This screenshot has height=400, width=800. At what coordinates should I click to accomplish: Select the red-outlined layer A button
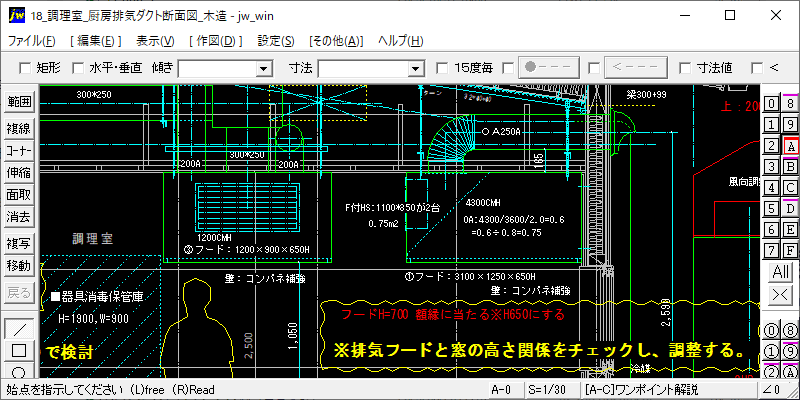(x=791, y=146)
